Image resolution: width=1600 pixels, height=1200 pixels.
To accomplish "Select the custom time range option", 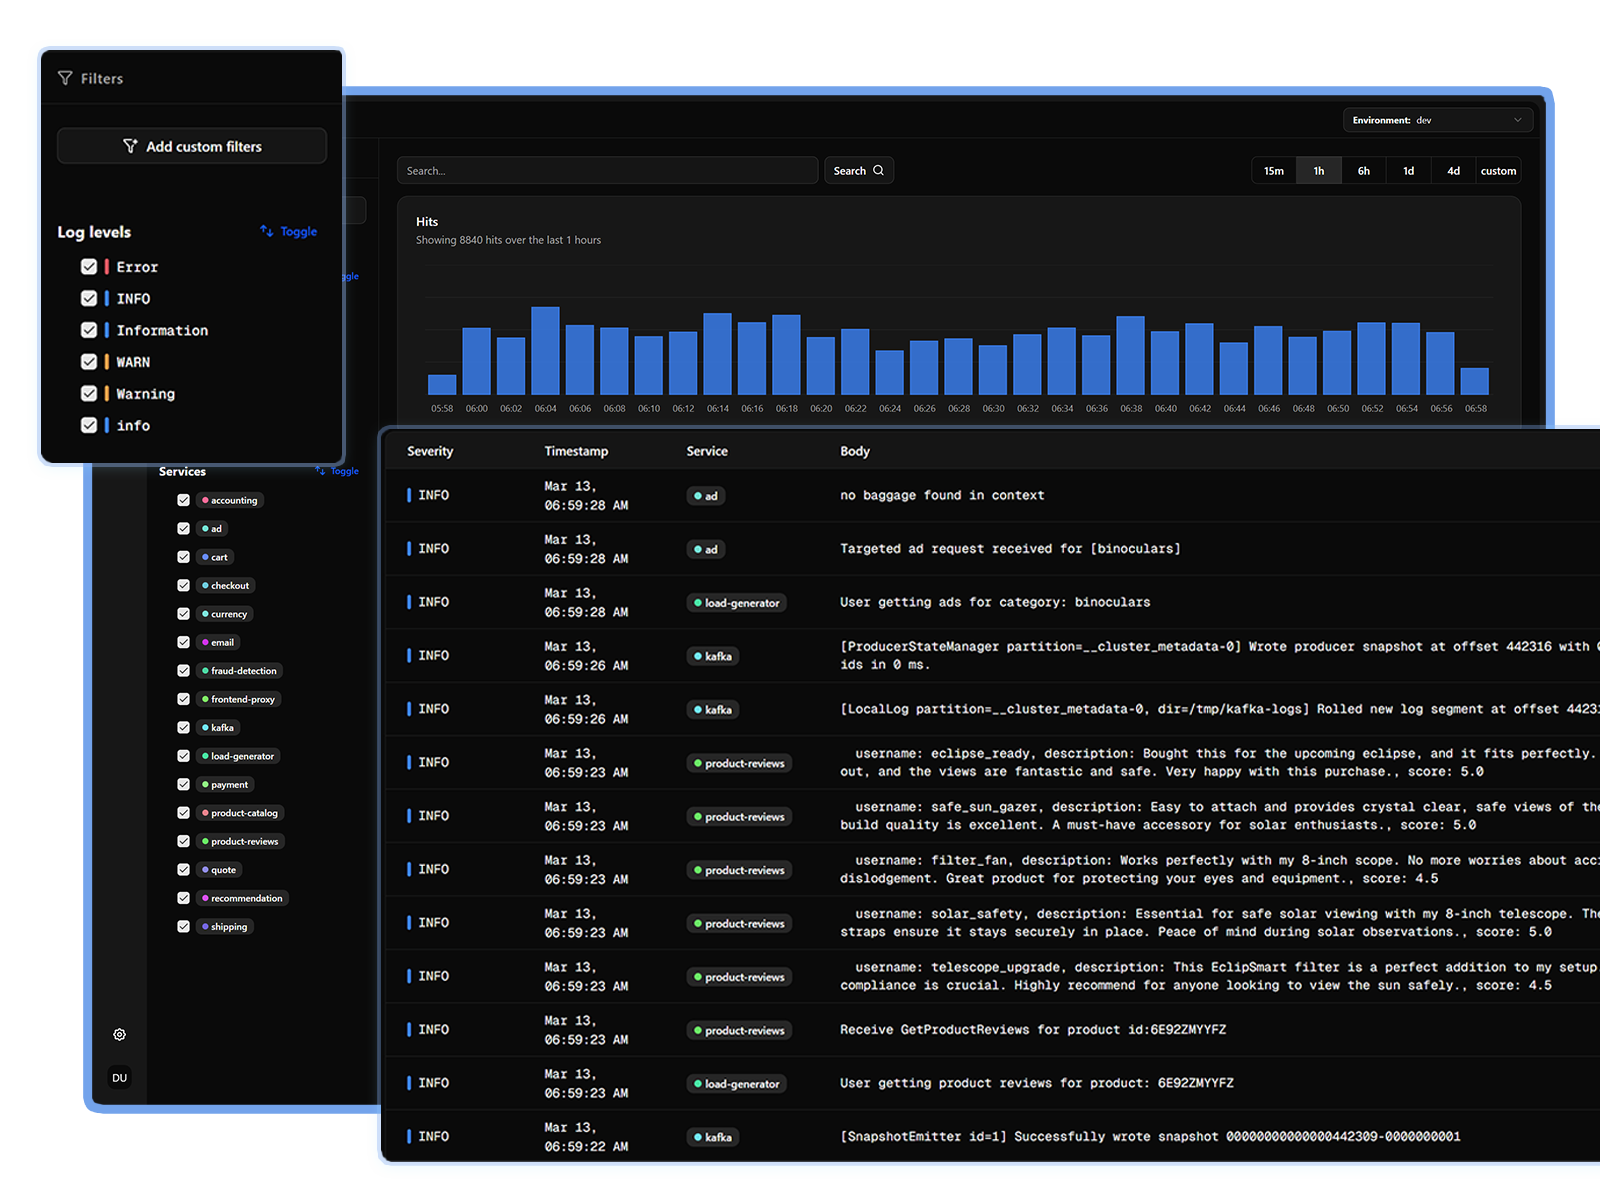I will click(1498, 171).
